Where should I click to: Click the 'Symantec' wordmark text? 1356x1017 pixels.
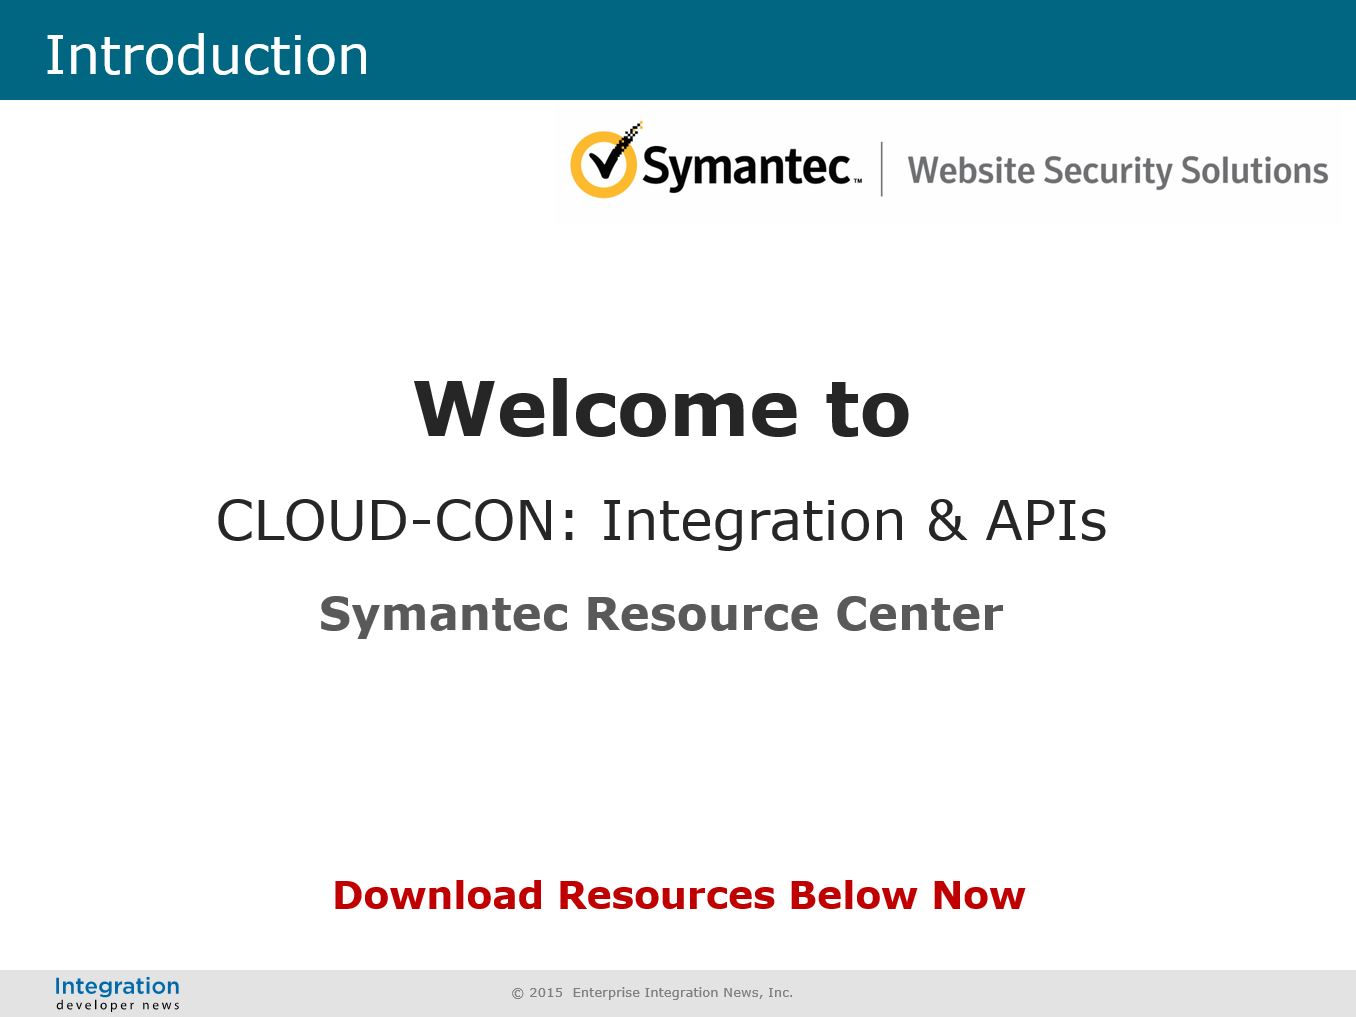click(x=750, y=167)
